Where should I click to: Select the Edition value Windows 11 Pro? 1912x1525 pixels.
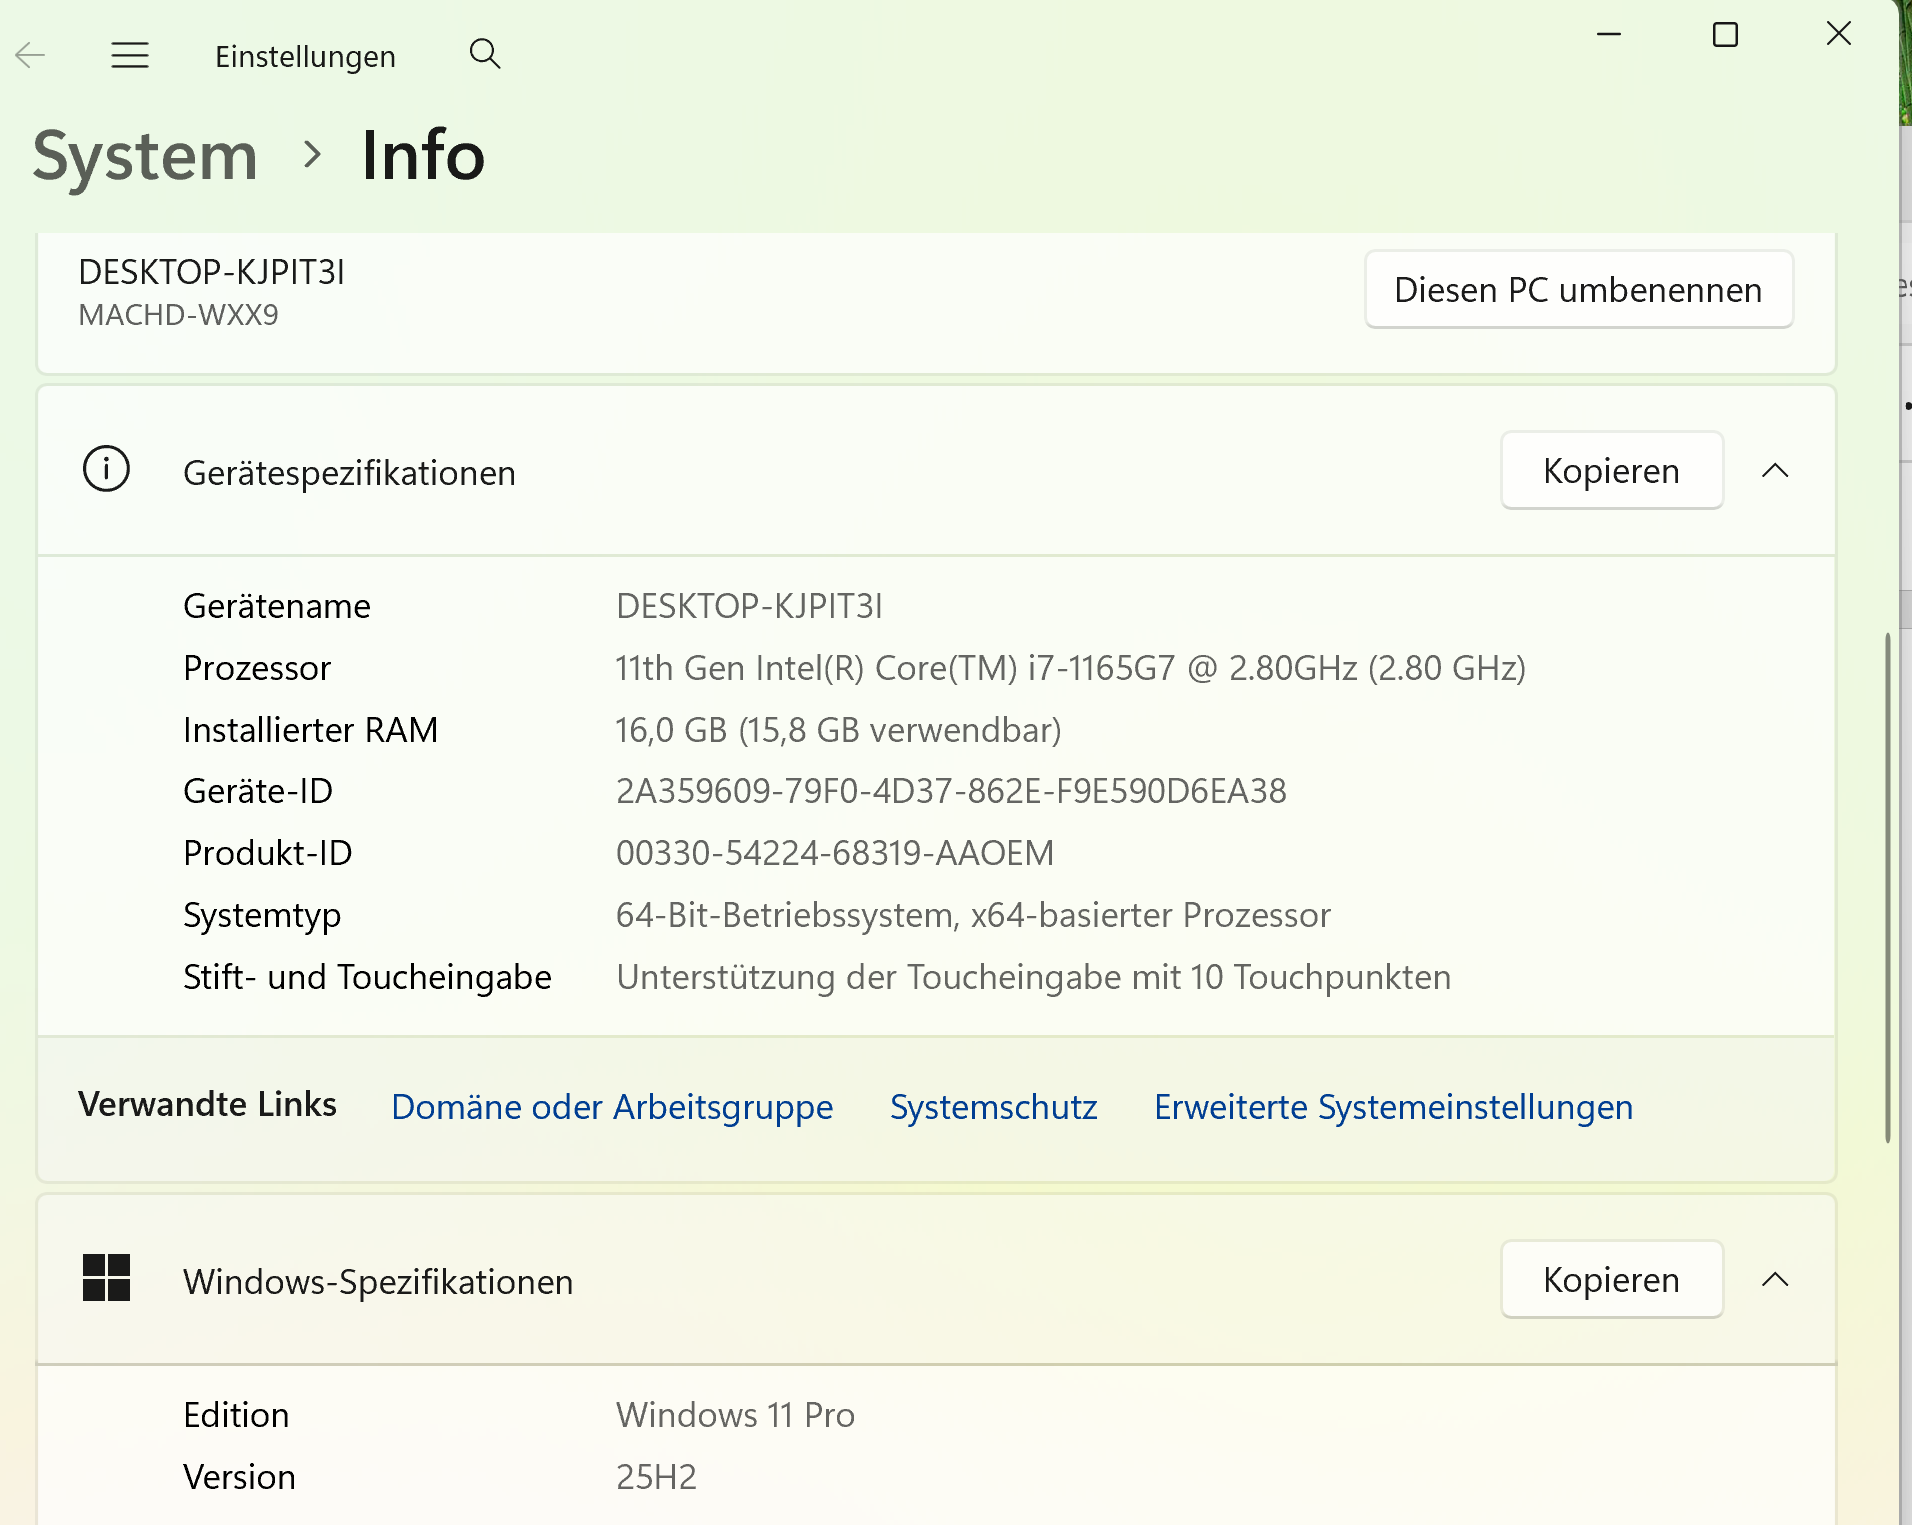coord(736,1415)
